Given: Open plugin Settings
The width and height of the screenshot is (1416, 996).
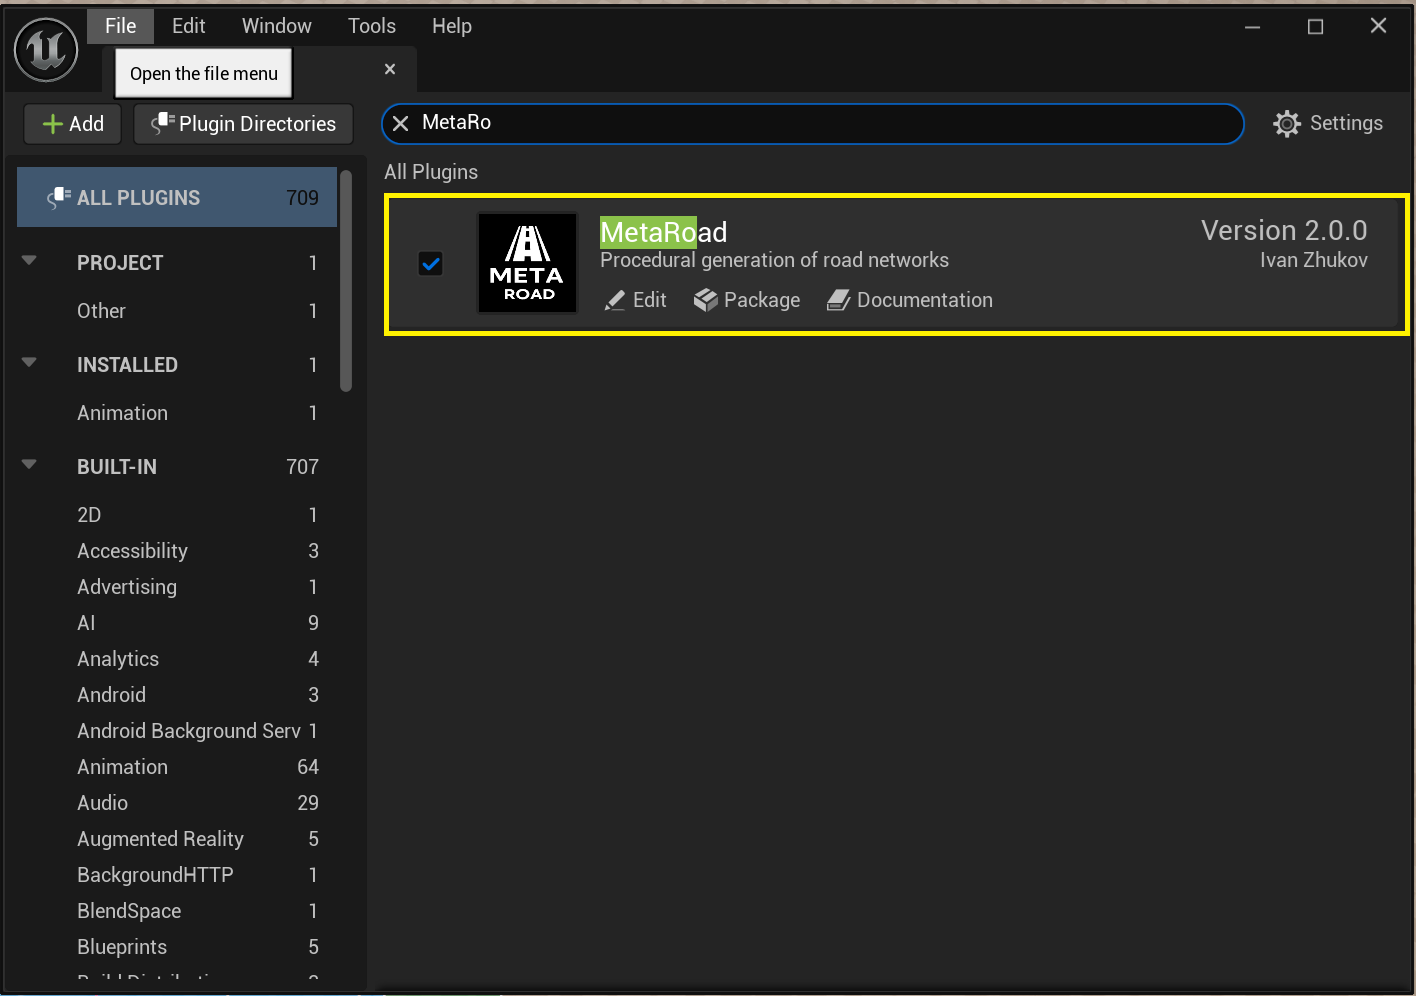Looking at the screenshot, I should coord(1328,124).
